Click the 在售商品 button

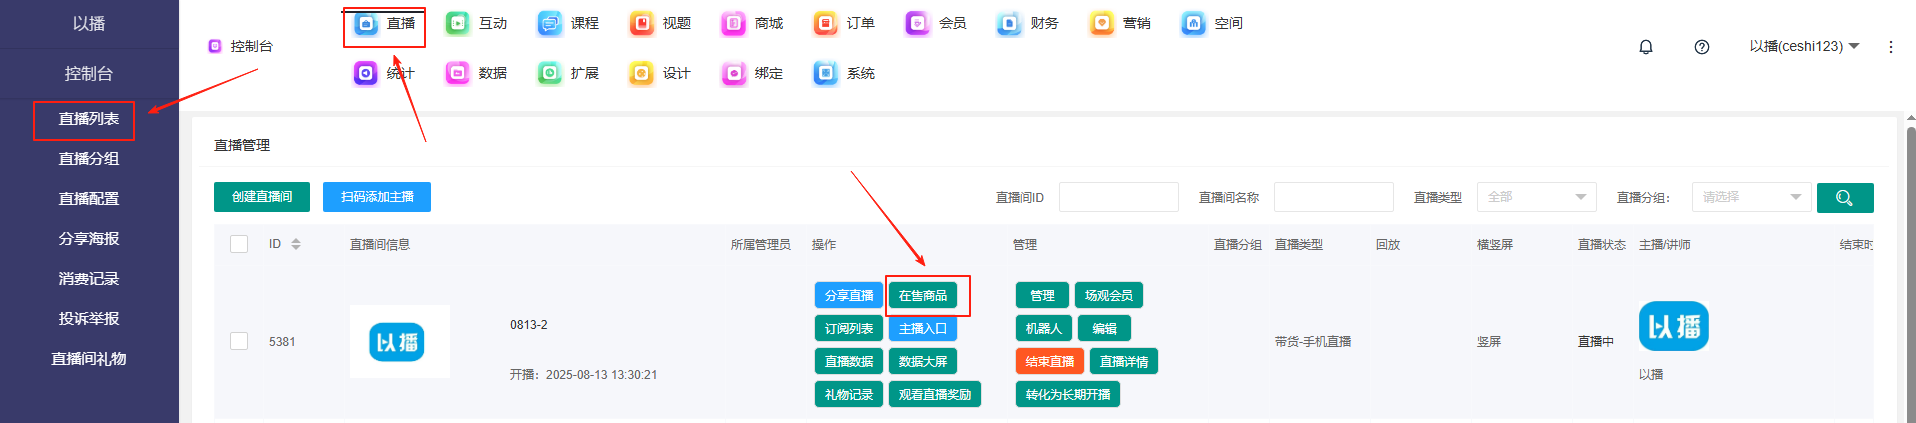[x=922, y=296]
